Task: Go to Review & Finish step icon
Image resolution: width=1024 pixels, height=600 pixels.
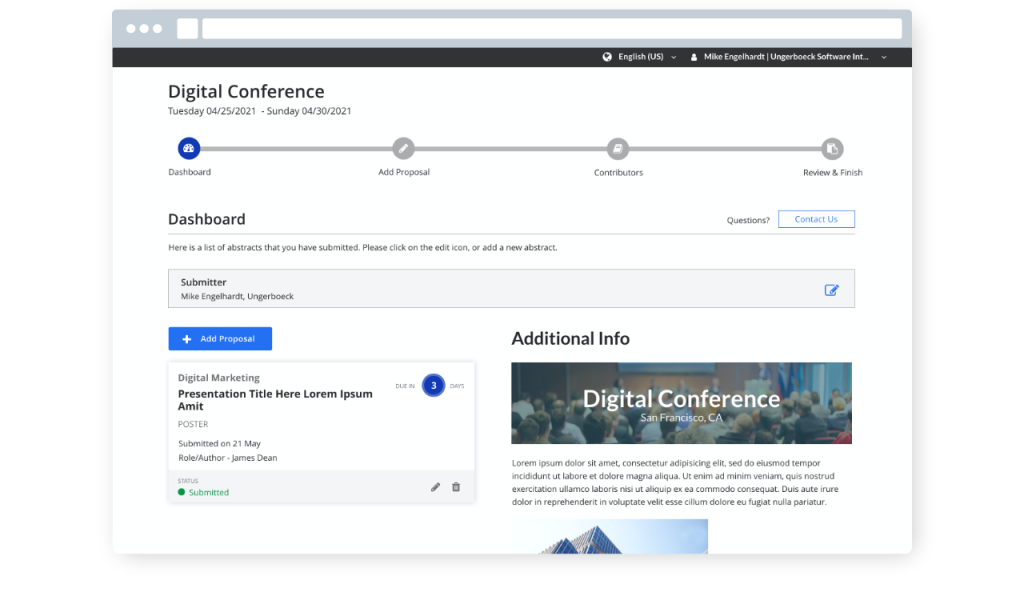Action: [832, 149]
